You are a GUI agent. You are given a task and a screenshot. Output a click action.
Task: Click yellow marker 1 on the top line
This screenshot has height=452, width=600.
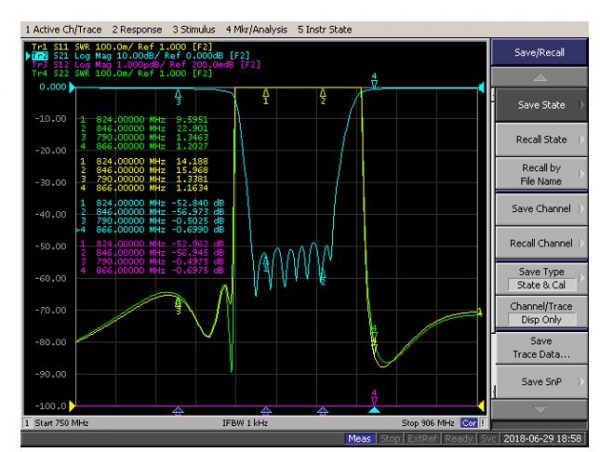[266, 96]
